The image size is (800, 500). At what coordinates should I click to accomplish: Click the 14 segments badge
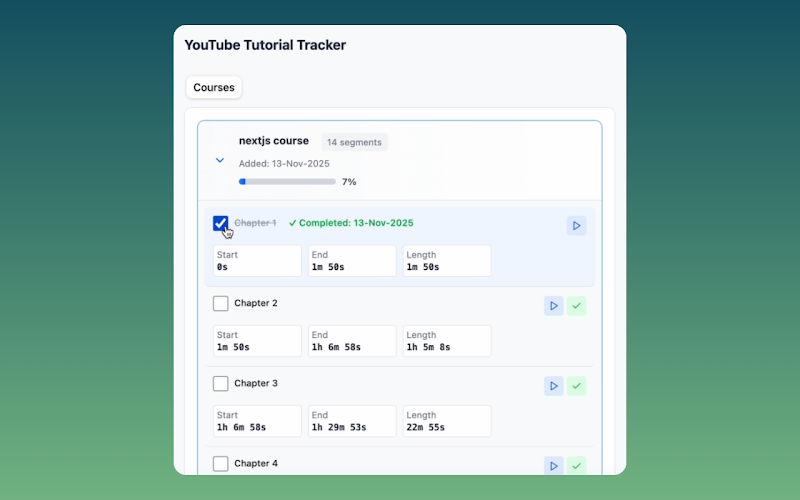pos(354,142)
